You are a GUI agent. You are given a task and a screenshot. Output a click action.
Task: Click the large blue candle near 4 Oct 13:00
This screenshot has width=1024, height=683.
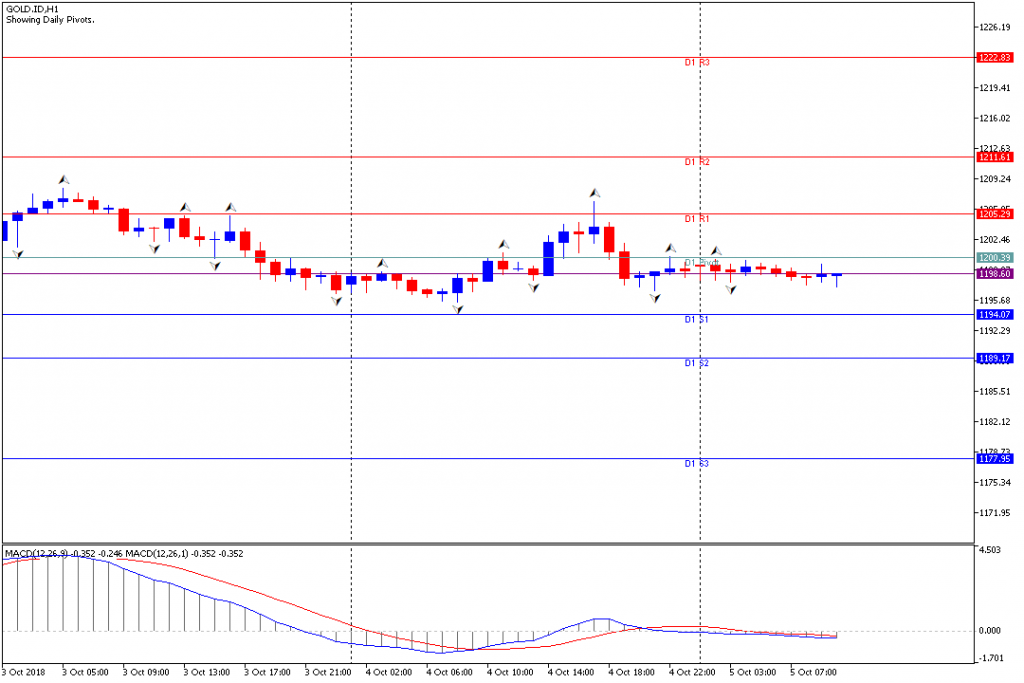(x=549, y=259)
